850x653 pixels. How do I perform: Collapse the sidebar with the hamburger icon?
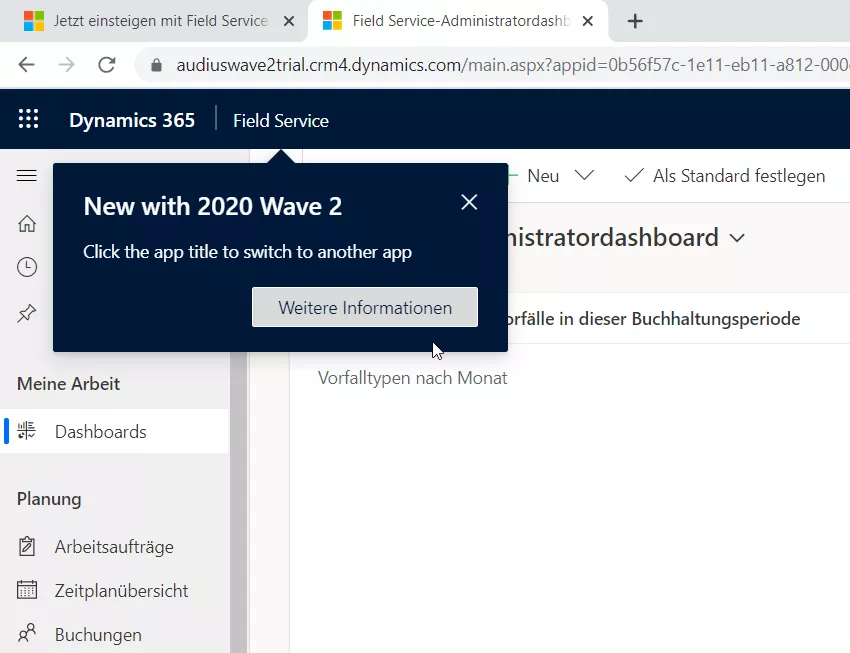point(27,176)
